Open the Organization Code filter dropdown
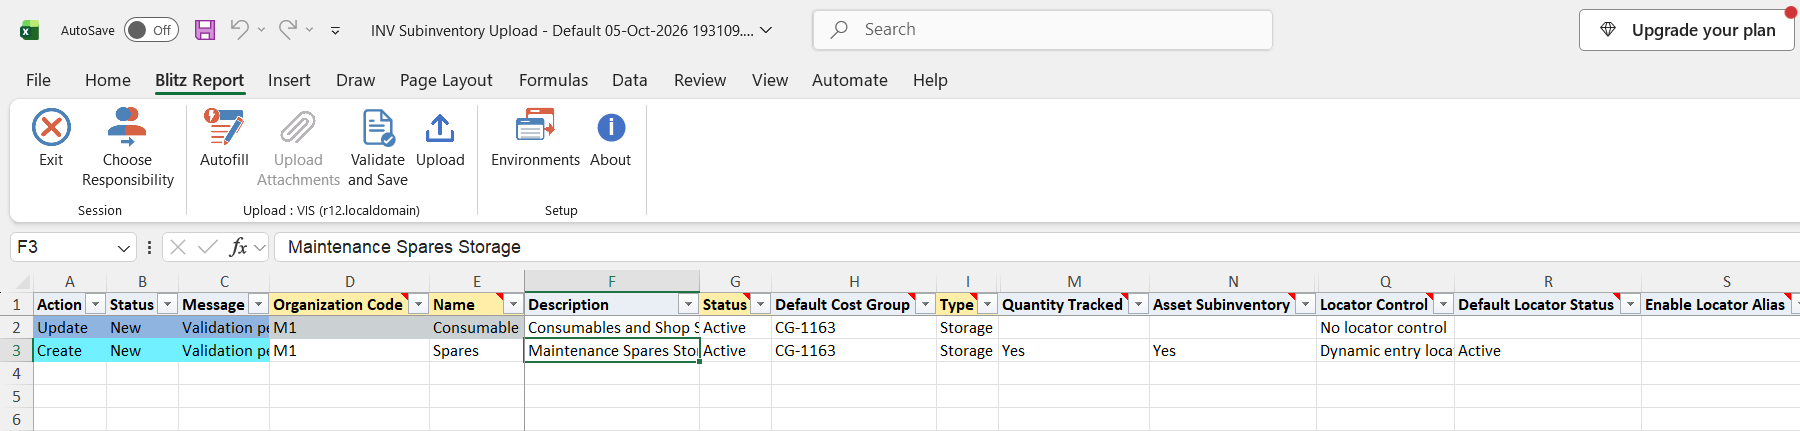This screenshot has width=1800, height=431. pyautogui.click(x=419, y=304)
